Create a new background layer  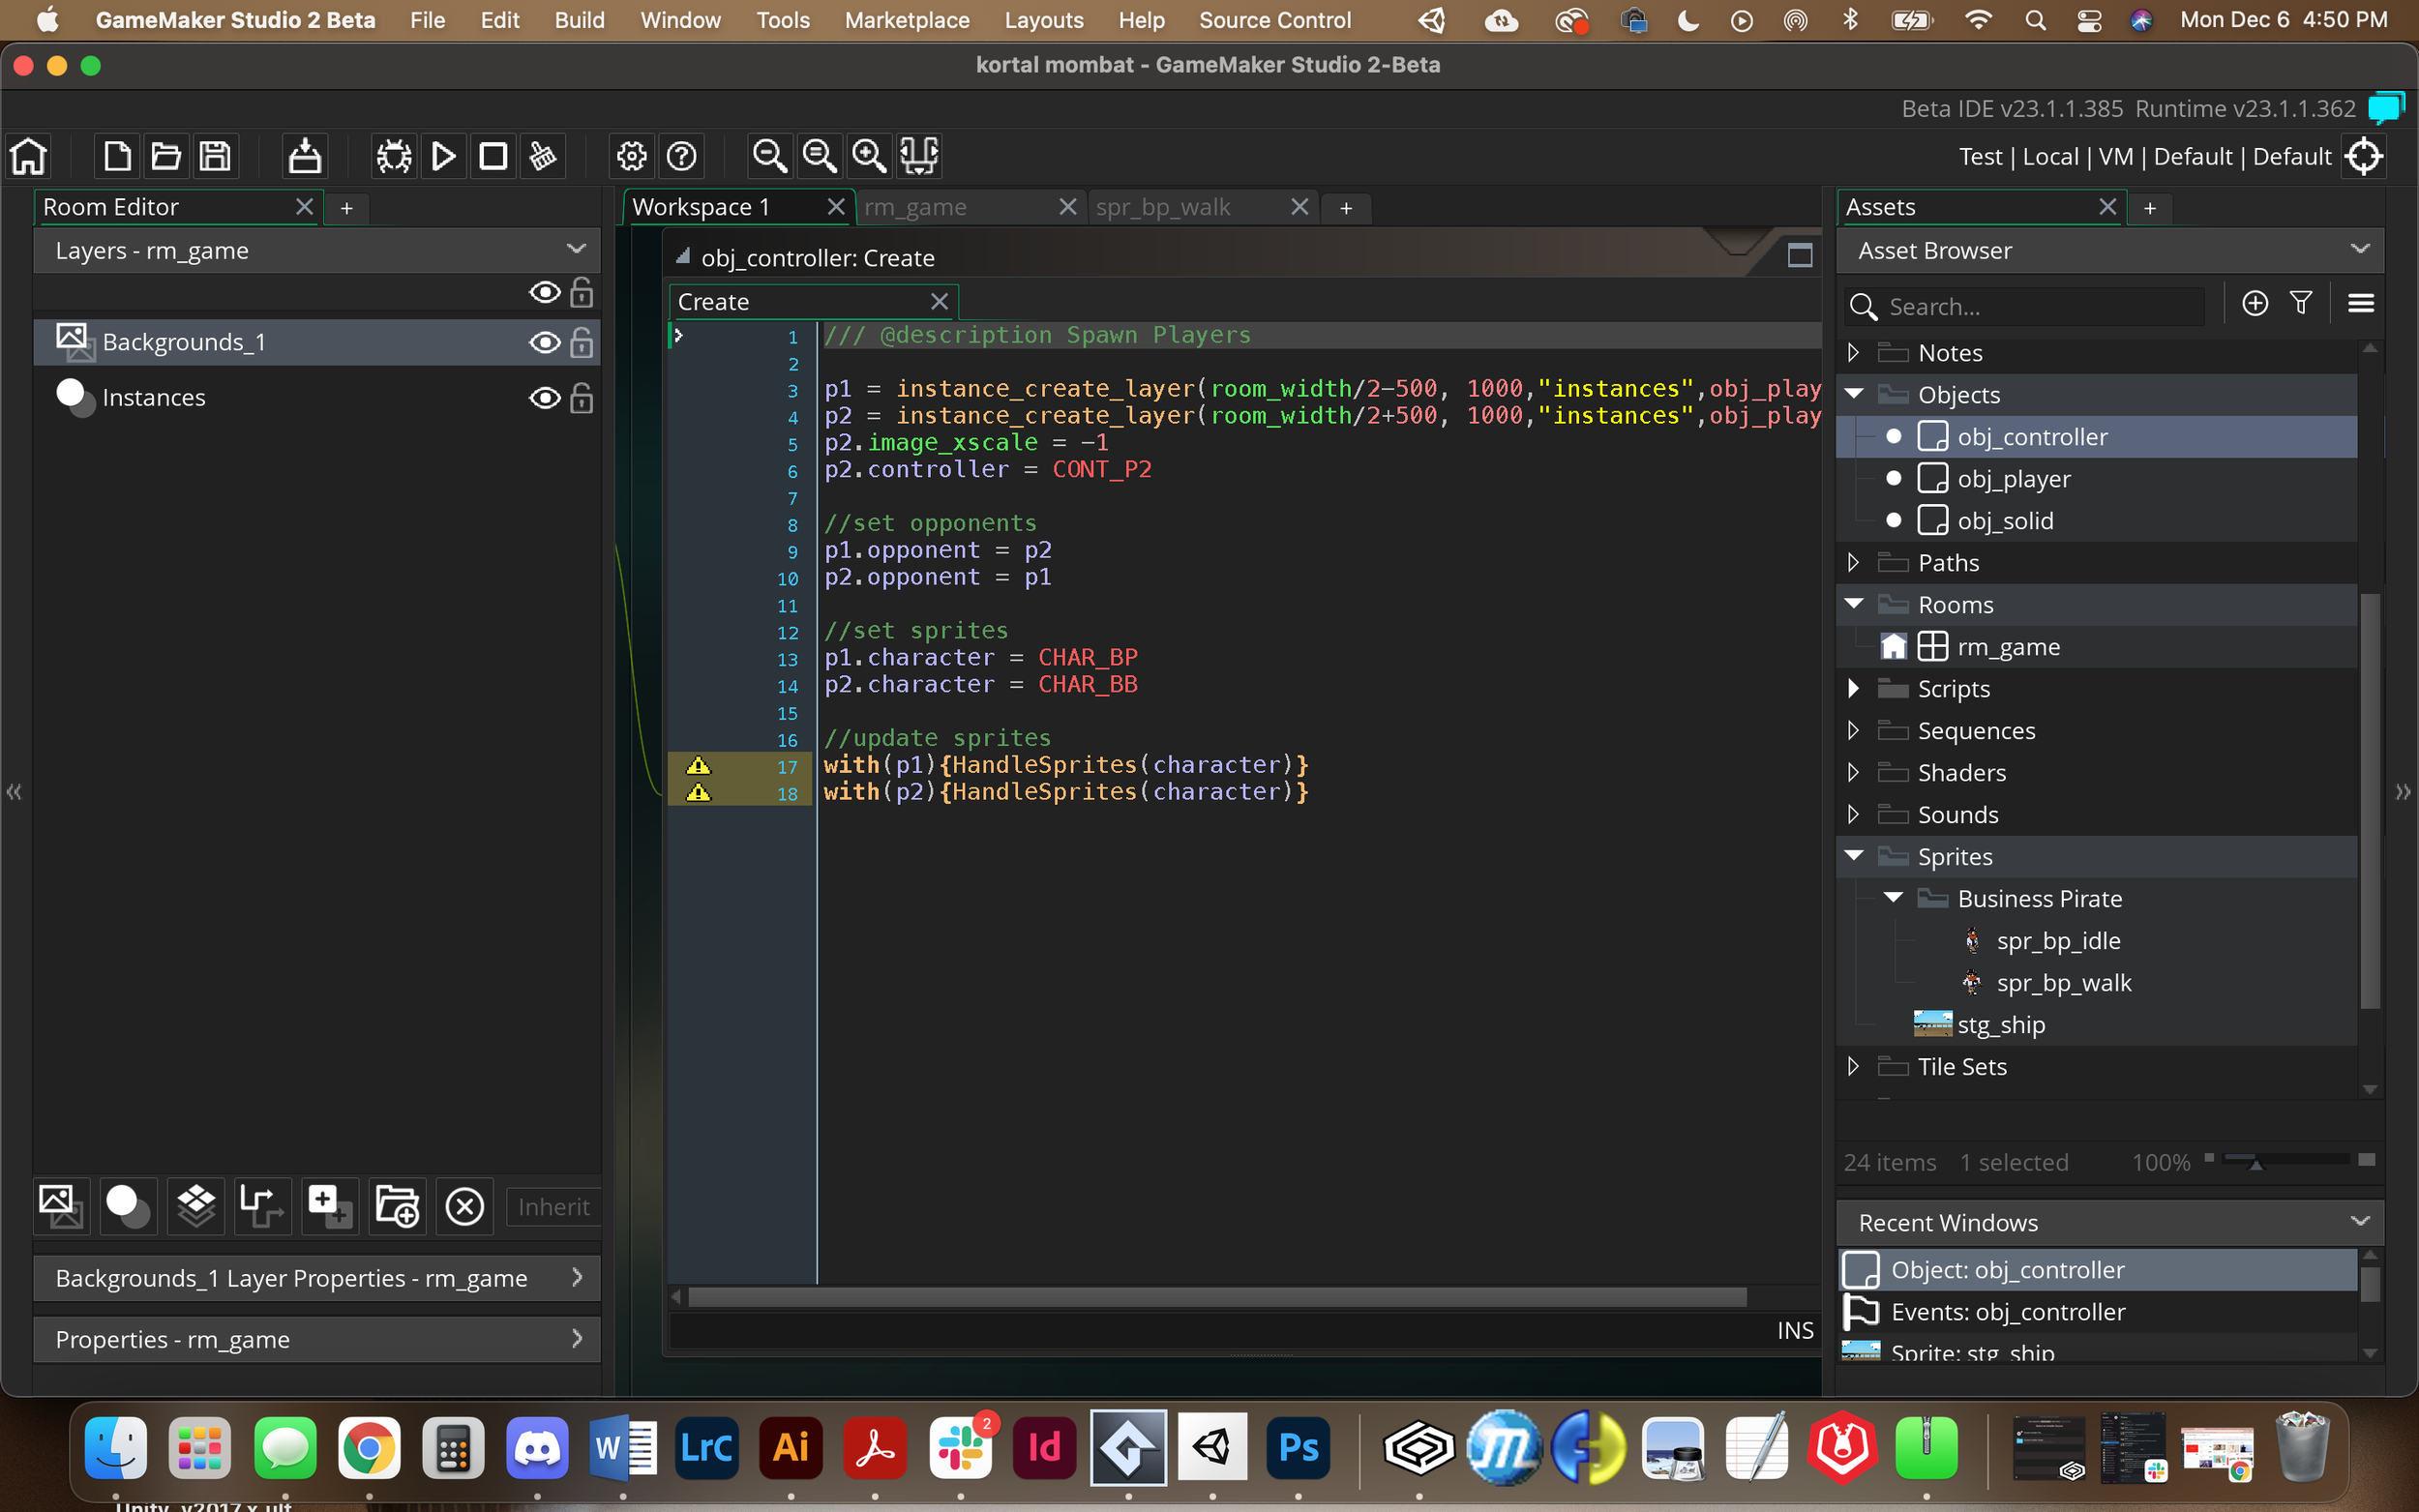pyautogui.click(x=61, y=1206)
